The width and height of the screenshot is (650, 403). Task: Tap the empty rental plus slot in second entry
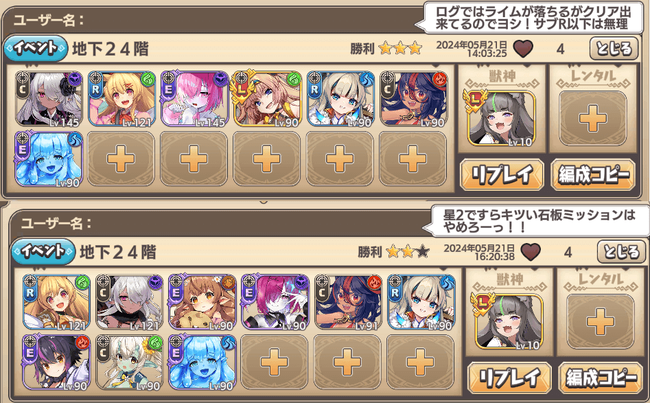click(x=600, y=322)
